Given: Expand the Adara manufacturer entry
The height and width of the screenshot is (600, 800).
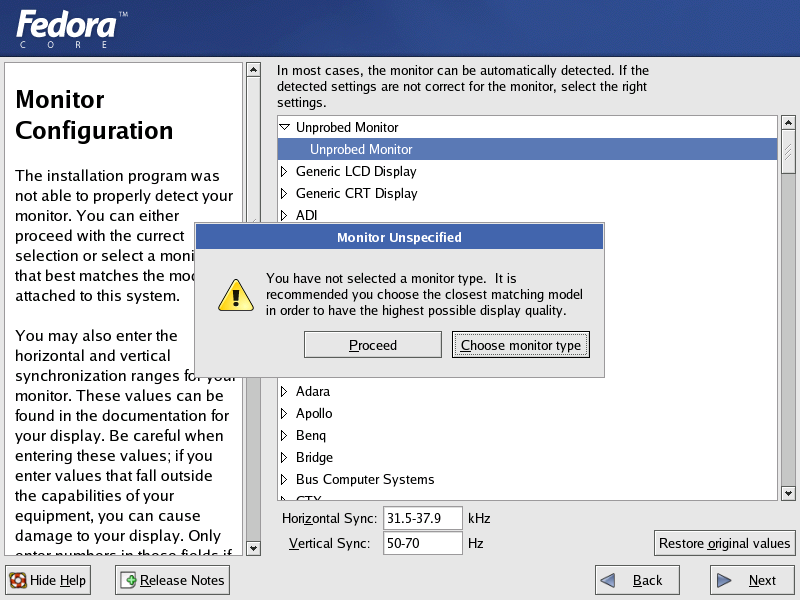Looking at the screenshot, I should [284, 391].
